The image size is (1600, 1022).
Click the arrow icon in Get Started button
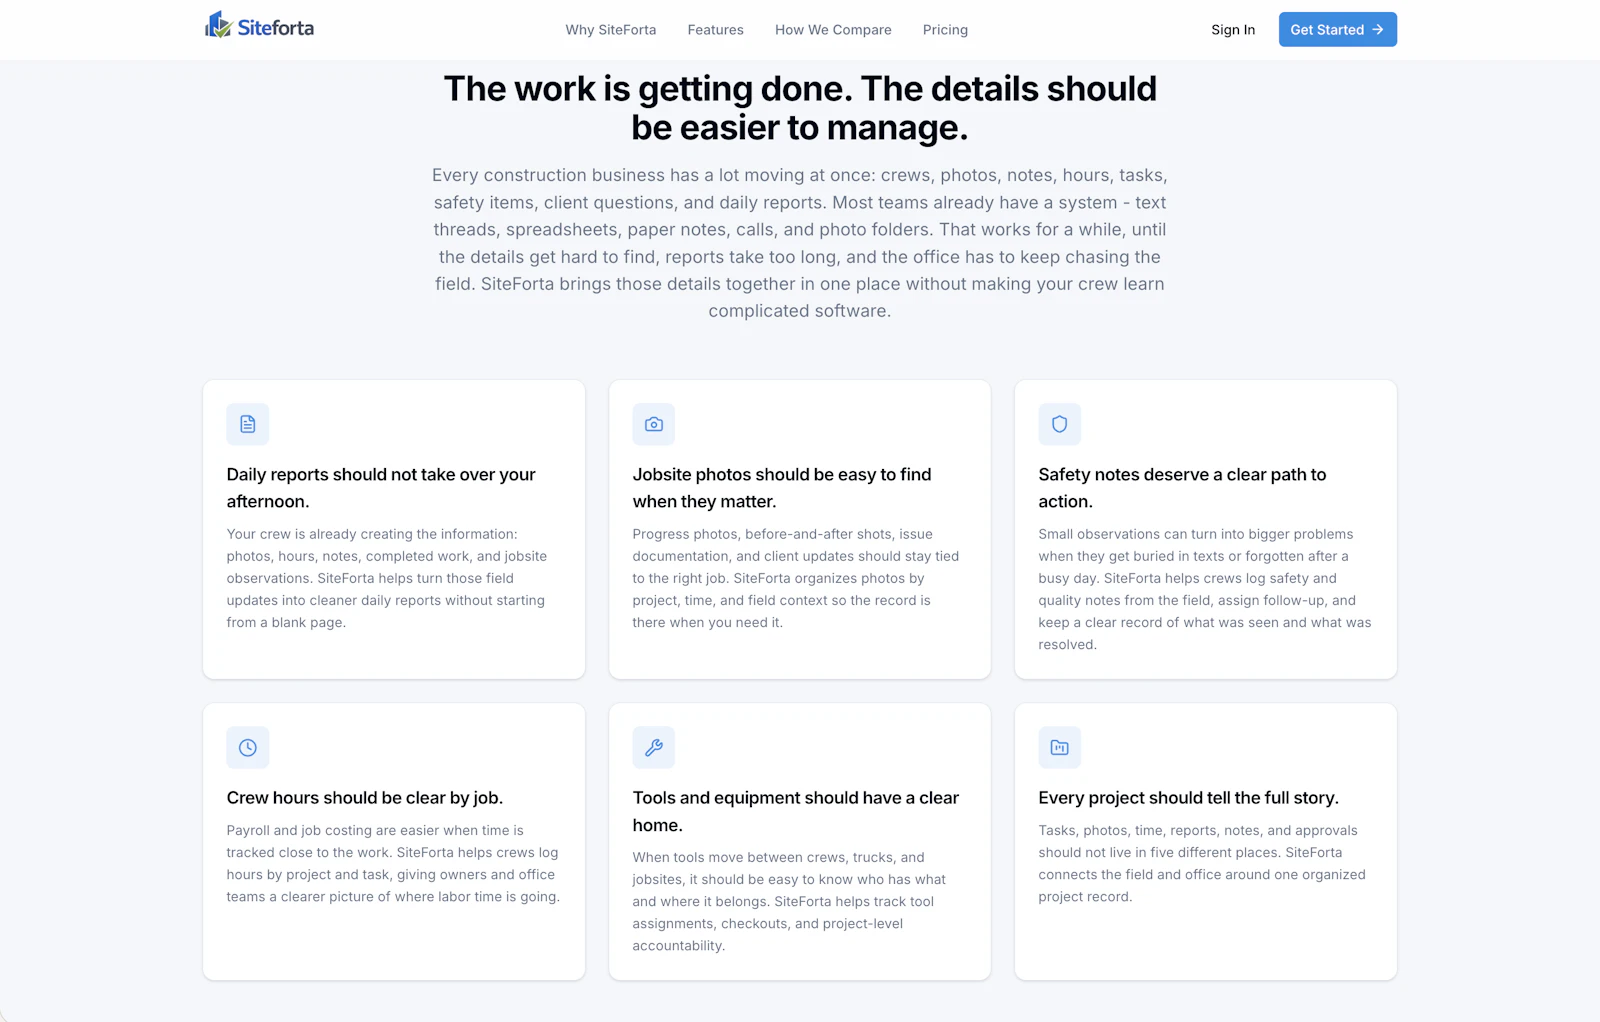pos(1378,30)
